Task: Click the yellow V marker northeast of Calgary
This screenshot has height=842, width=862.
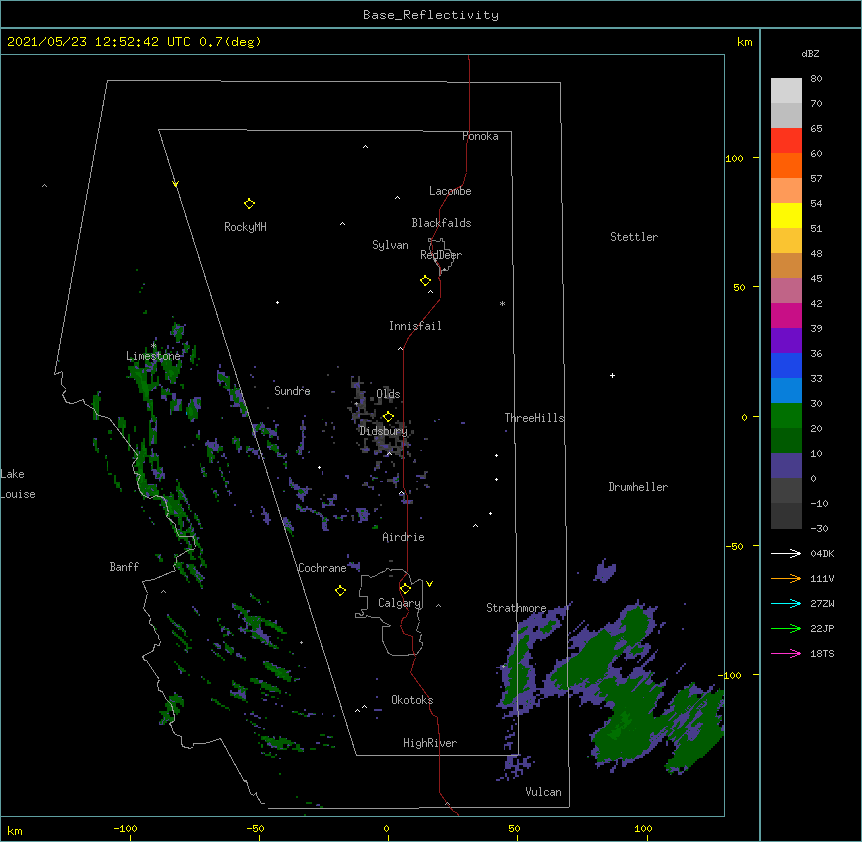Action: [x=429, y=584]
